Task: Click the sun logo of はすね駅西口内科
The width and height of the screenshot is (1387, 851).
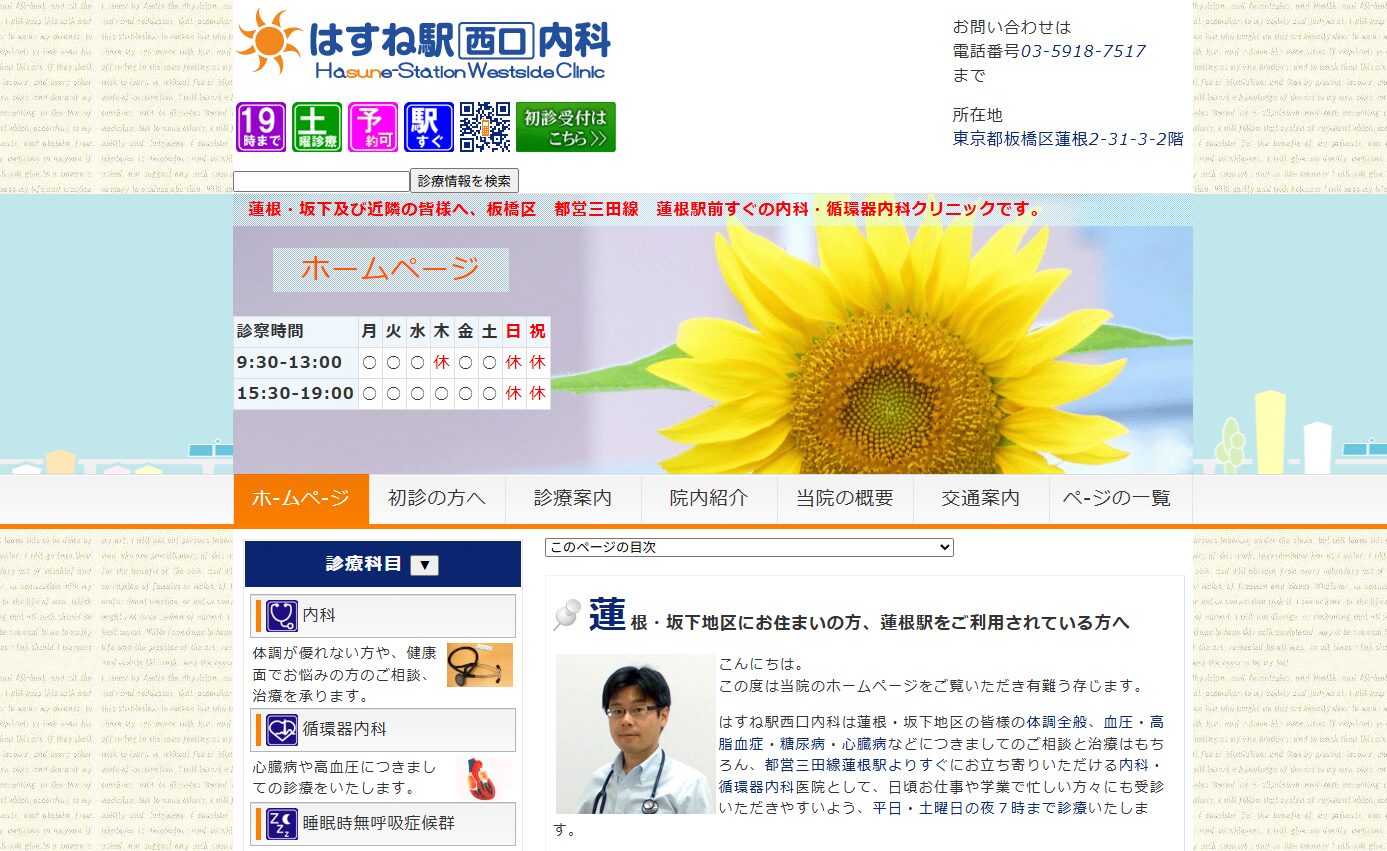Action: (269, 42)
